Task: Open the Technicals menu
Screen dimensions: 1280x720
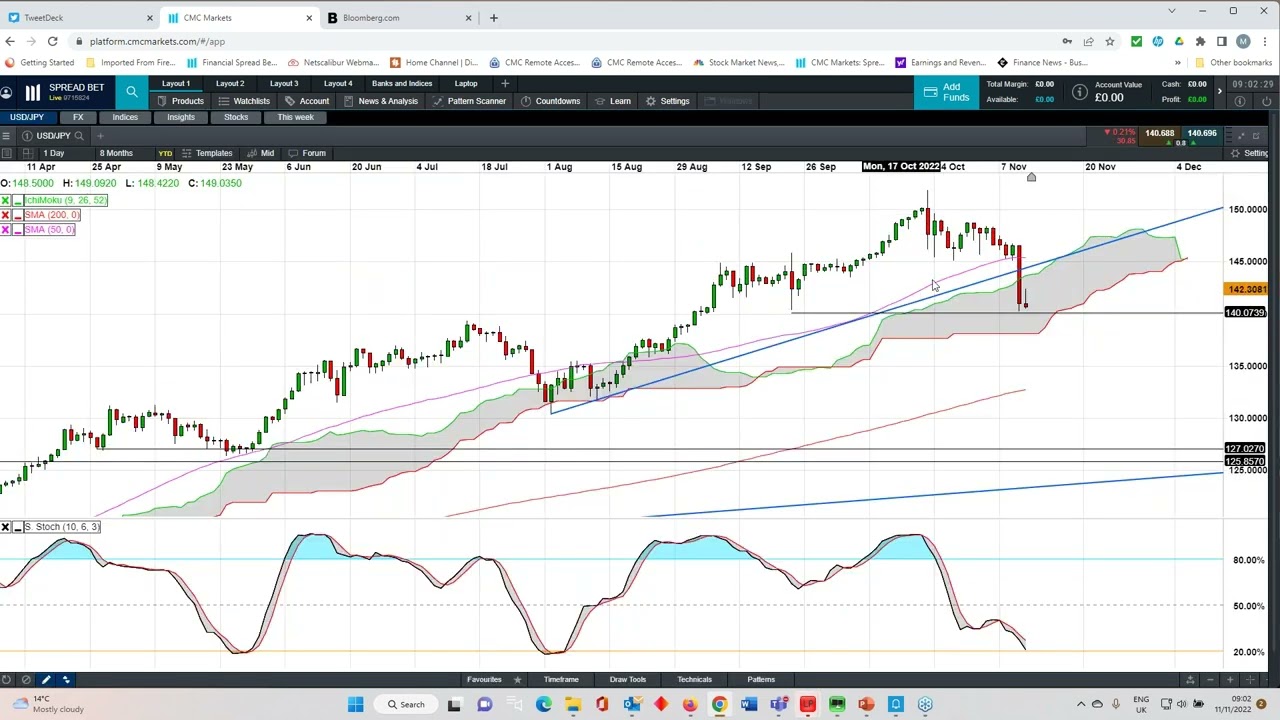Action: click(694, 680)
